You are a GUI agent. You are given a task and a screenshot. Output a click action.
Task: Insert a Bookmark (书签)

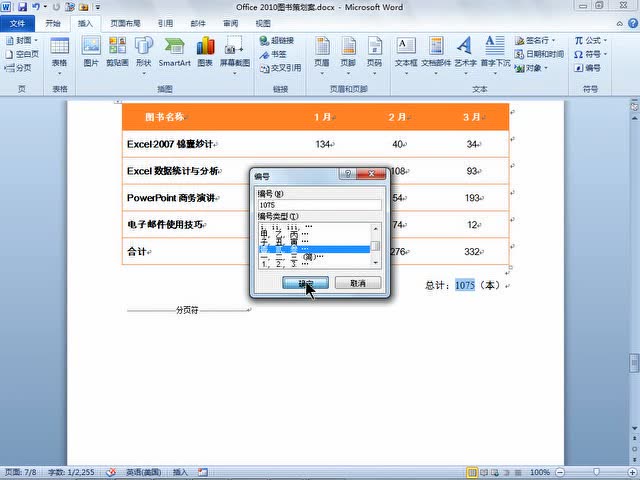[x=273, y=54]
